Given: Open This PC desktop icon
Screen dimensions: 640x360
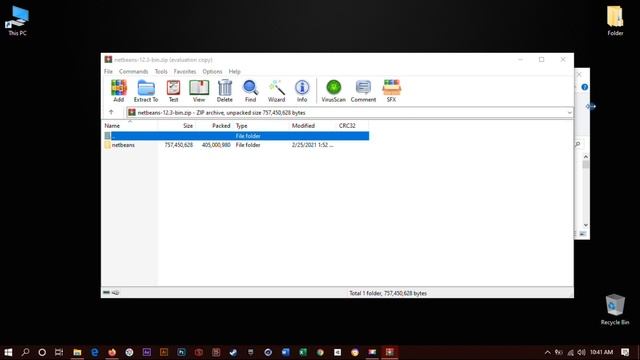Looking at the screenshot, I should [17, 21].
